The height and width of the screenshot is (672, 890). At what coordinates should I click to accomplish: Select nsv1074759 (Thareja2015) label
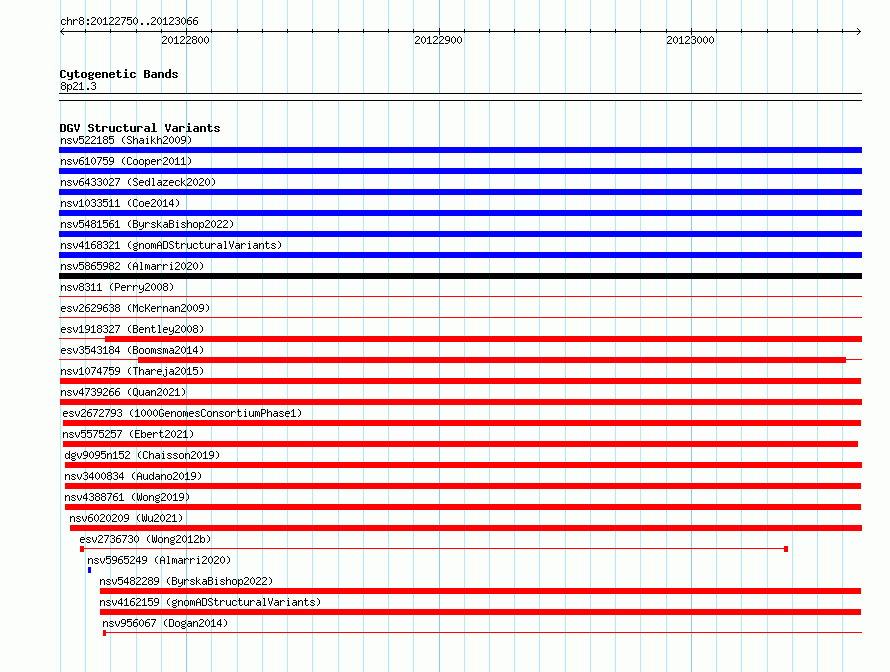132,371
